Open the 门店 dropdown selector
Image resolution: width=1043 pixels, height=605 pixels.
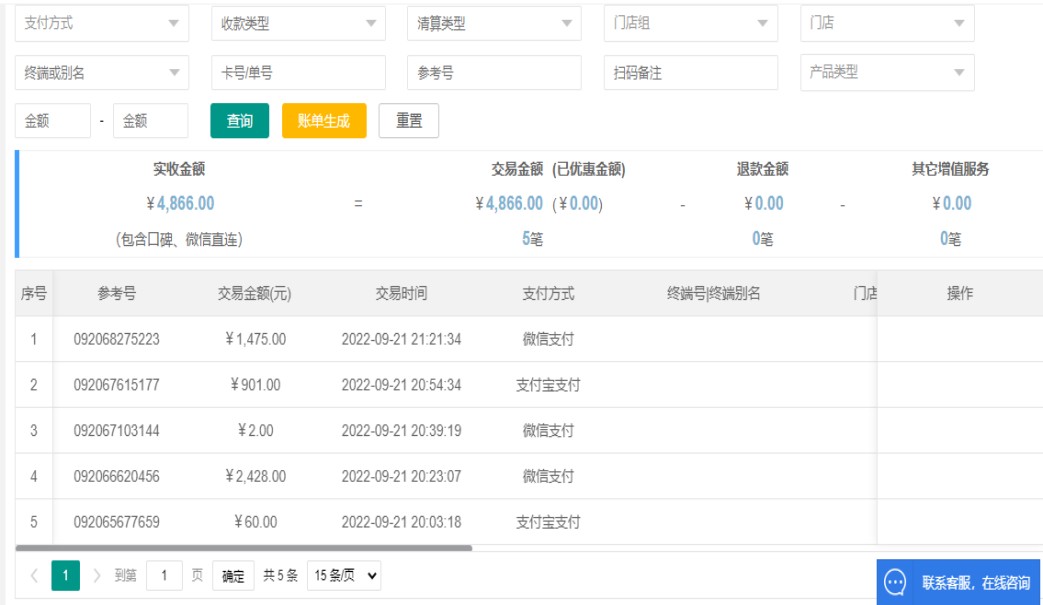[887, 23]
